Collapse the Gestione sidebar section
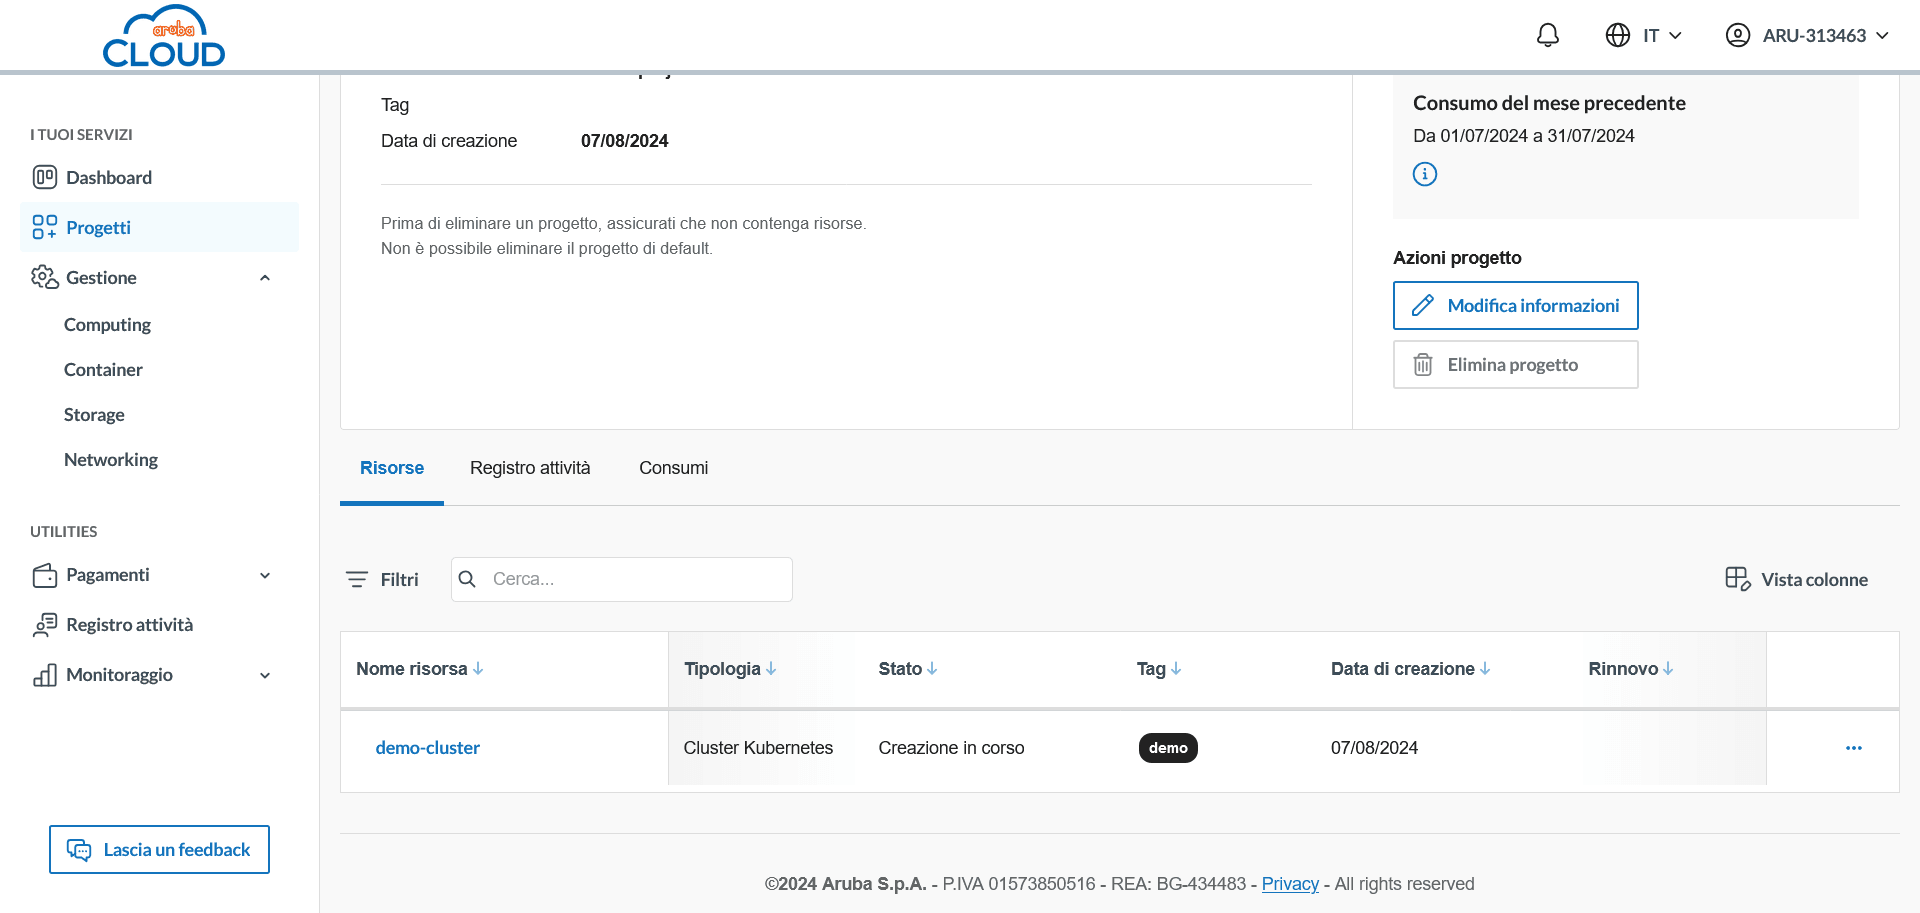This screenshot has height=913, width=1920. [x=264, y=278]
